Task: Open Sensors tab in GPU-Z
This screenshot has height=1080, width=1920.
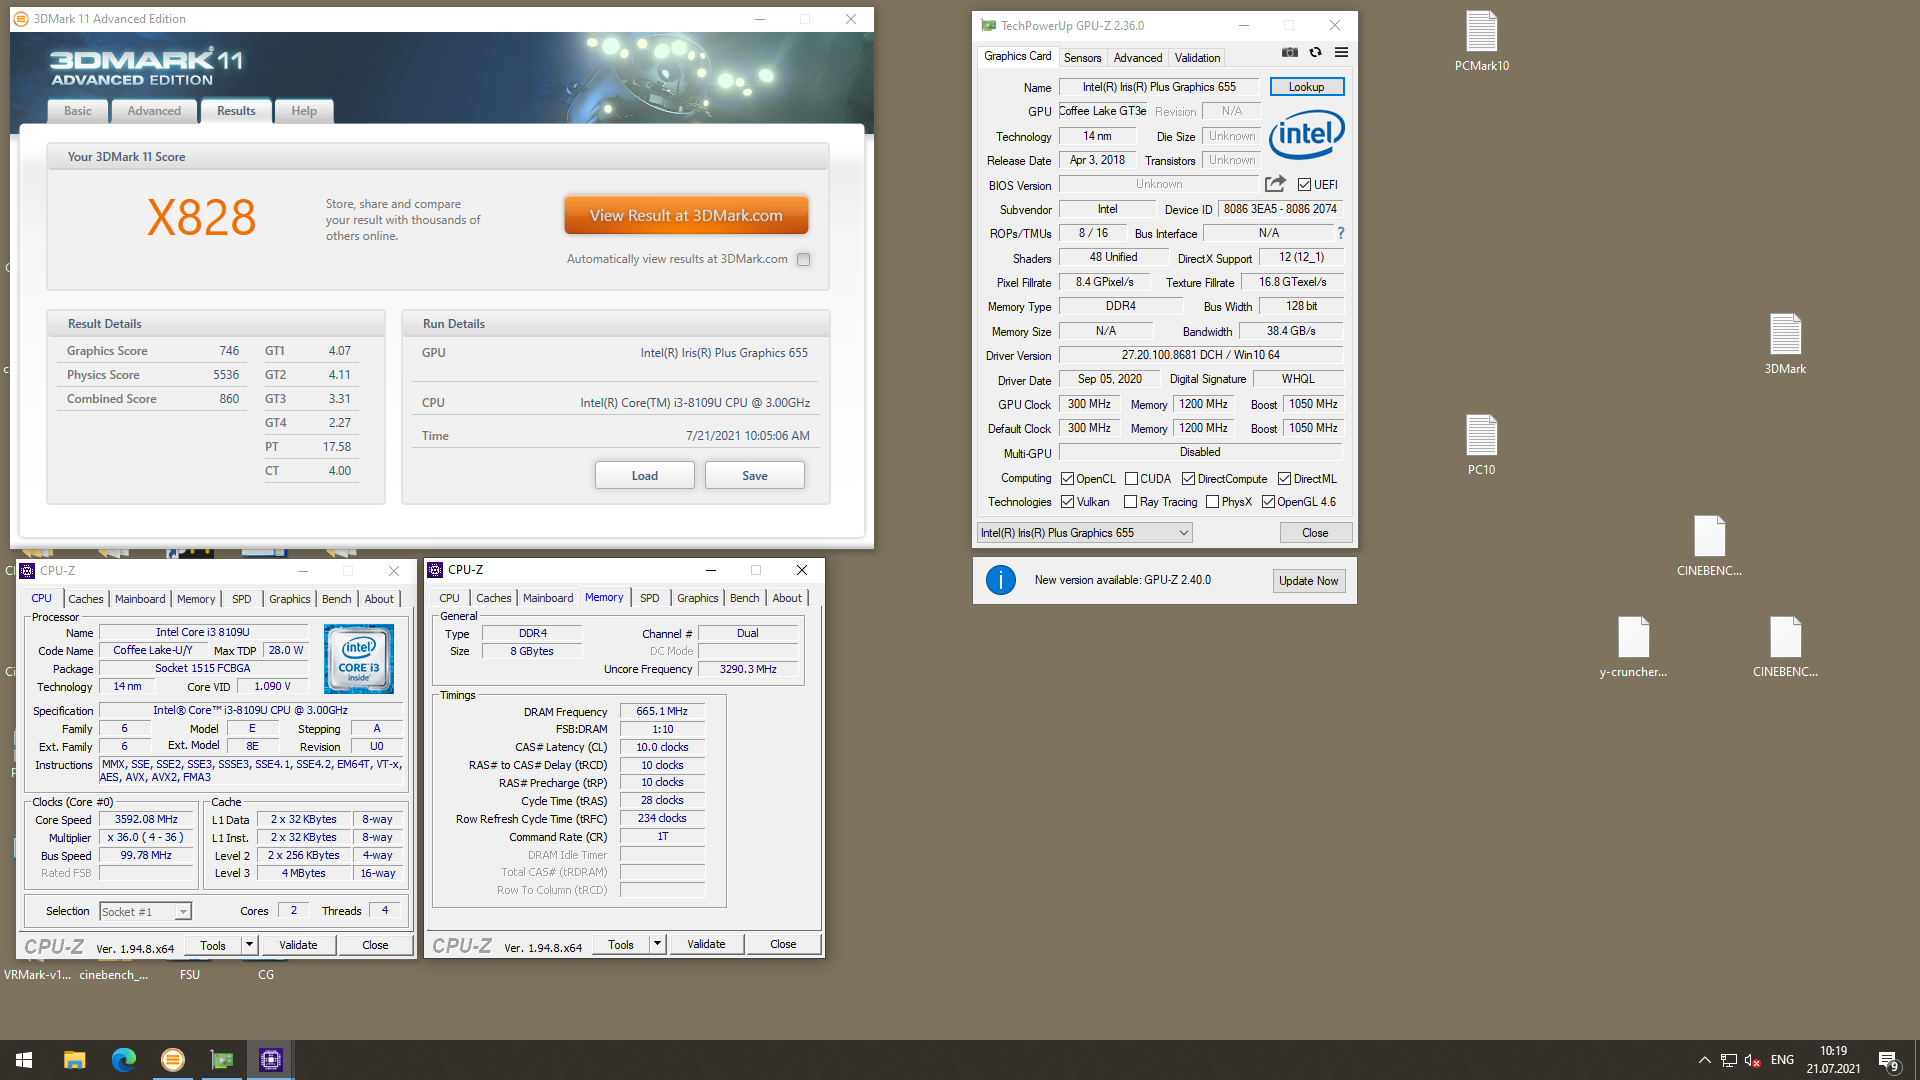Action: (x=1082, y=58)
